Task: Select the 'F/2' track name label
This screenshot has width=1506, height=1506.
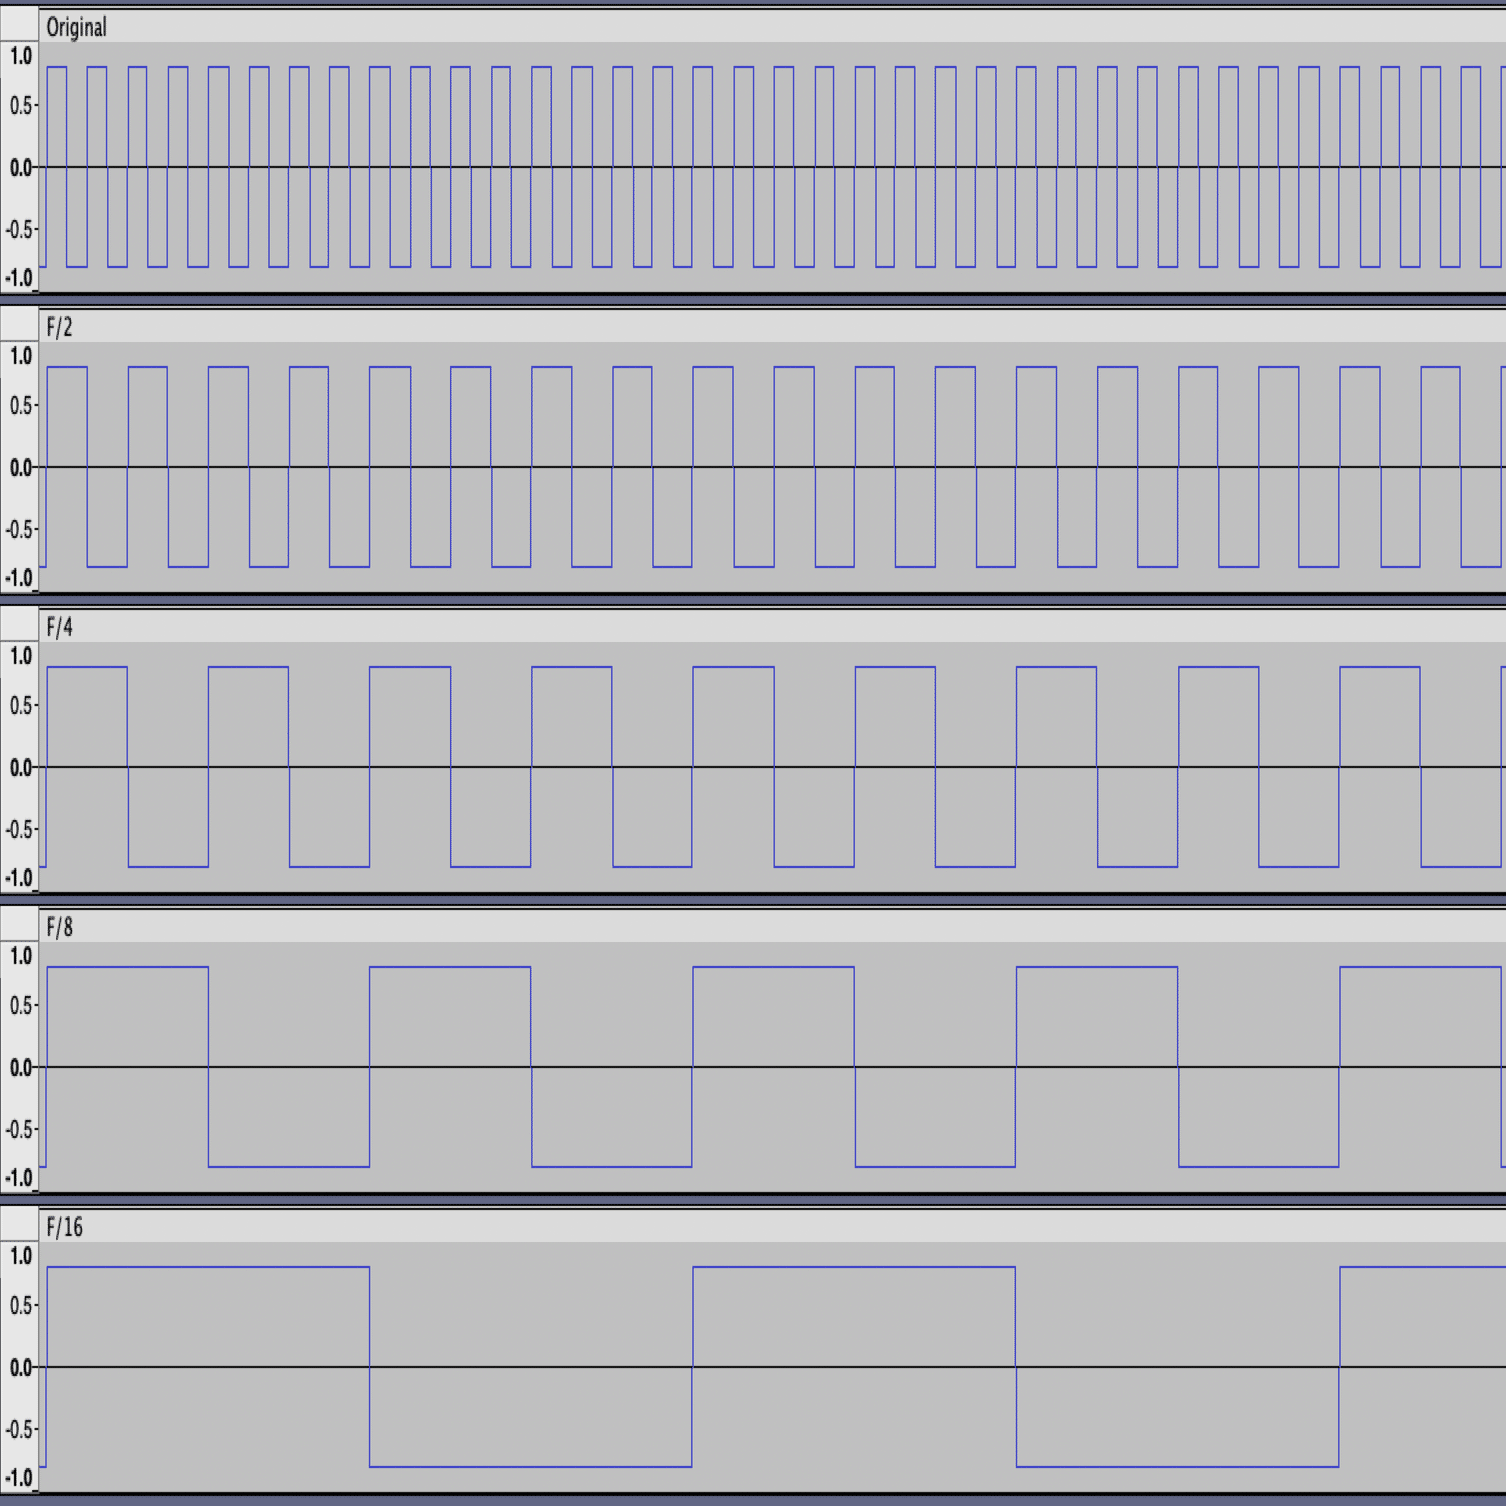Action: pos(59,328)
